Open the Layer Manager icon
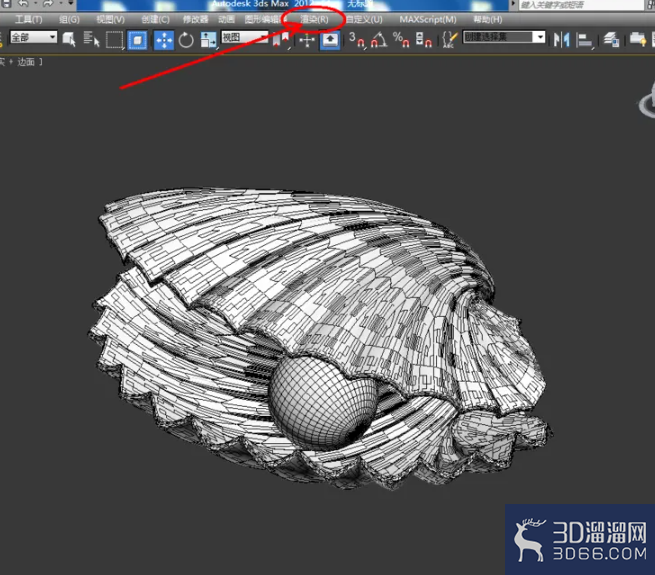This screenshot has width=655, height=575. point(611,40)
